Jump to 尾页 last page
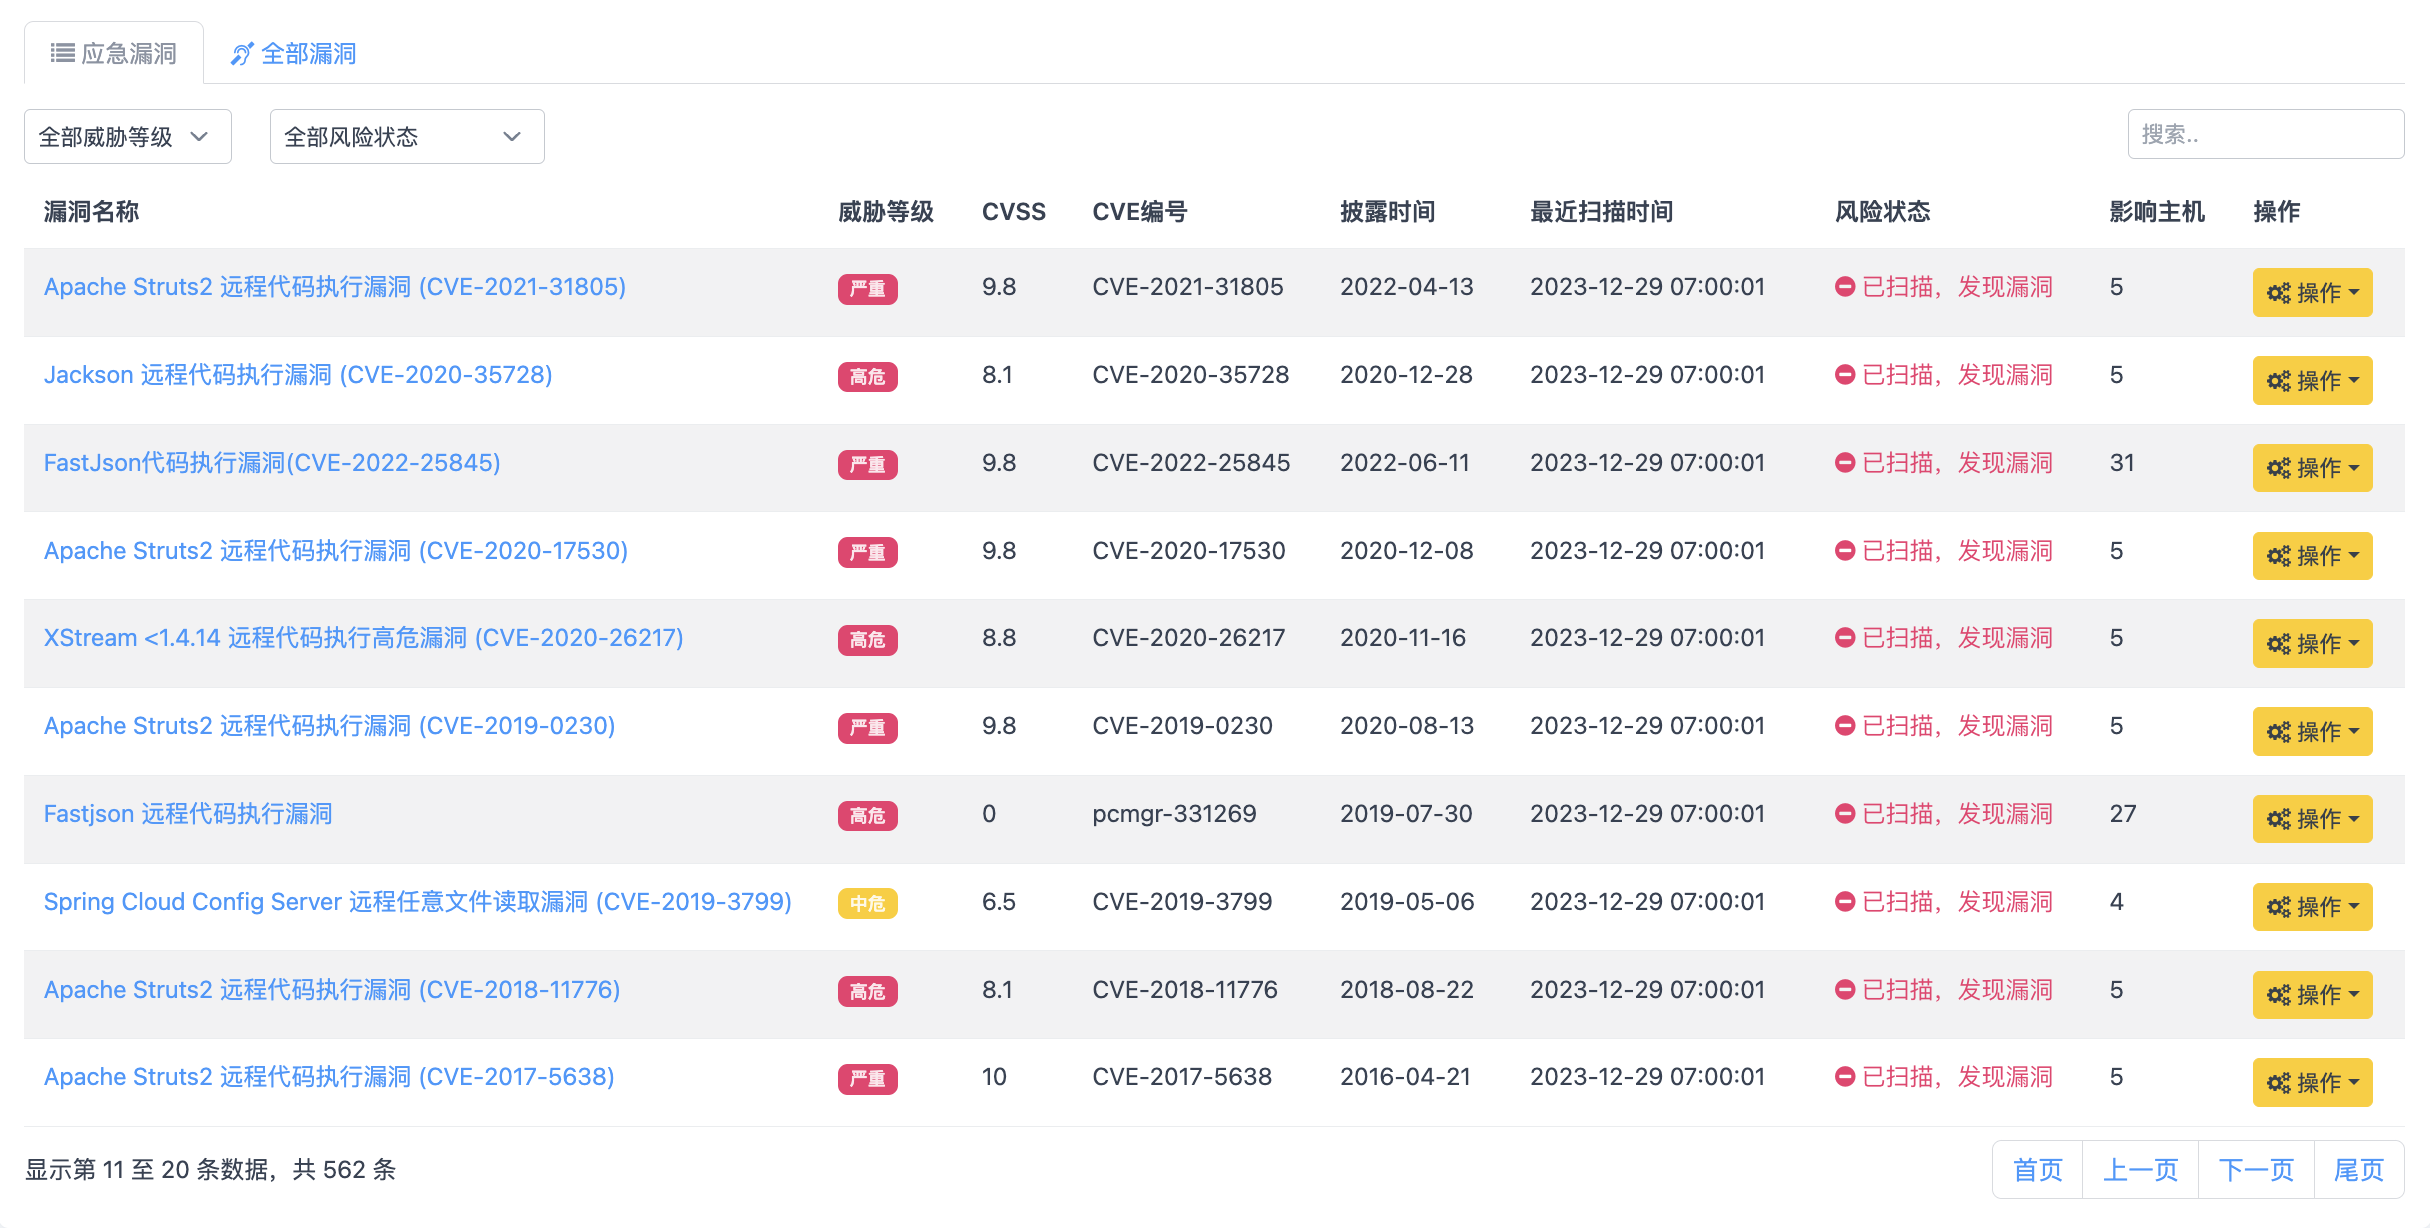Viewport: 2430px width, 1228px height. [x=2358, y=1170]
